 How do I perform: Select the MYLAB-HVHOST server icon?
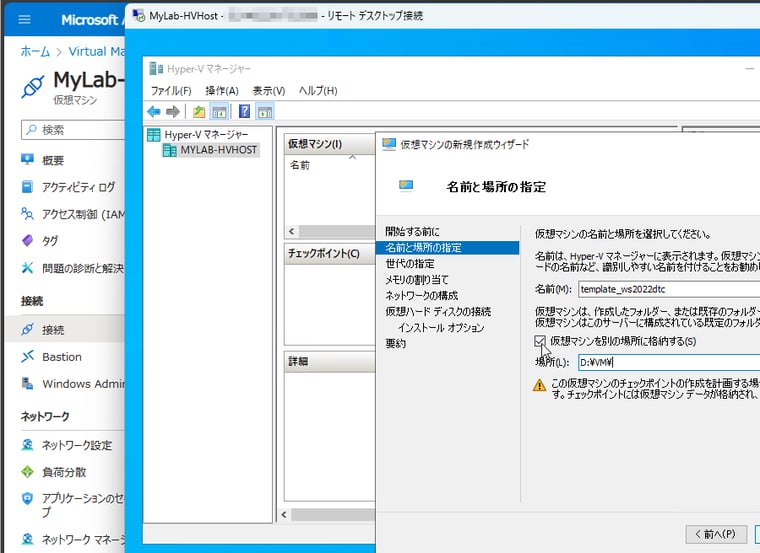point(170,150)
